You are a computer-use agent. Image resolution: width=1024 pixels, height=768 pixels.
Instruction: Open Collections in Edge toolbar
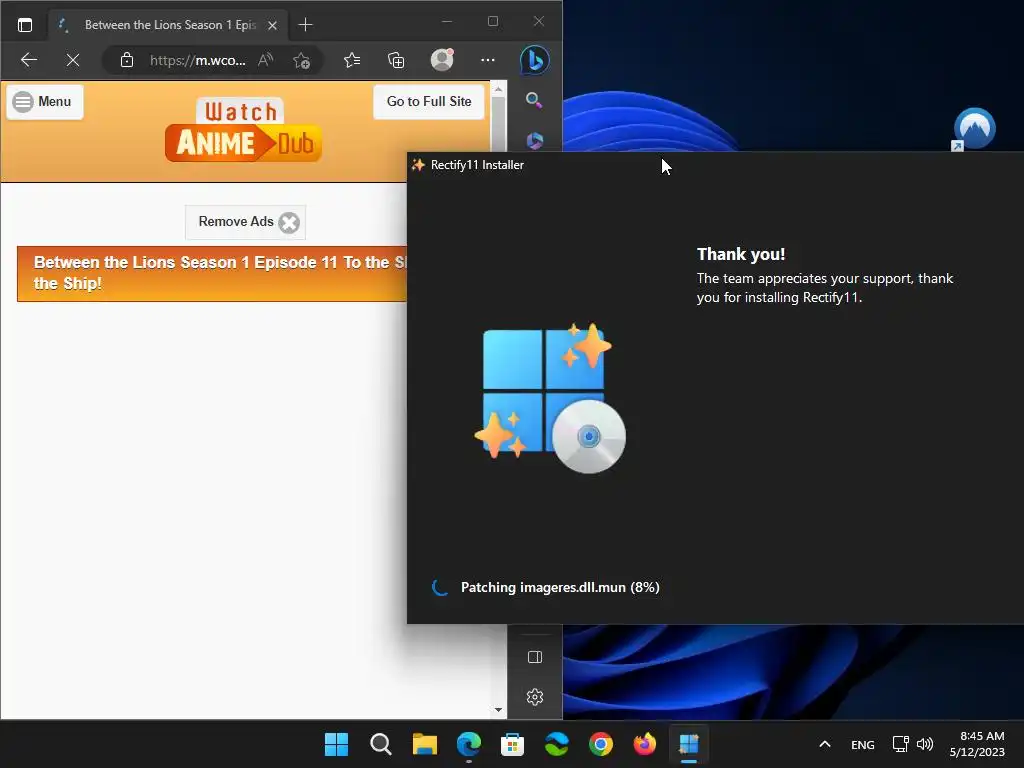[396, 60]
